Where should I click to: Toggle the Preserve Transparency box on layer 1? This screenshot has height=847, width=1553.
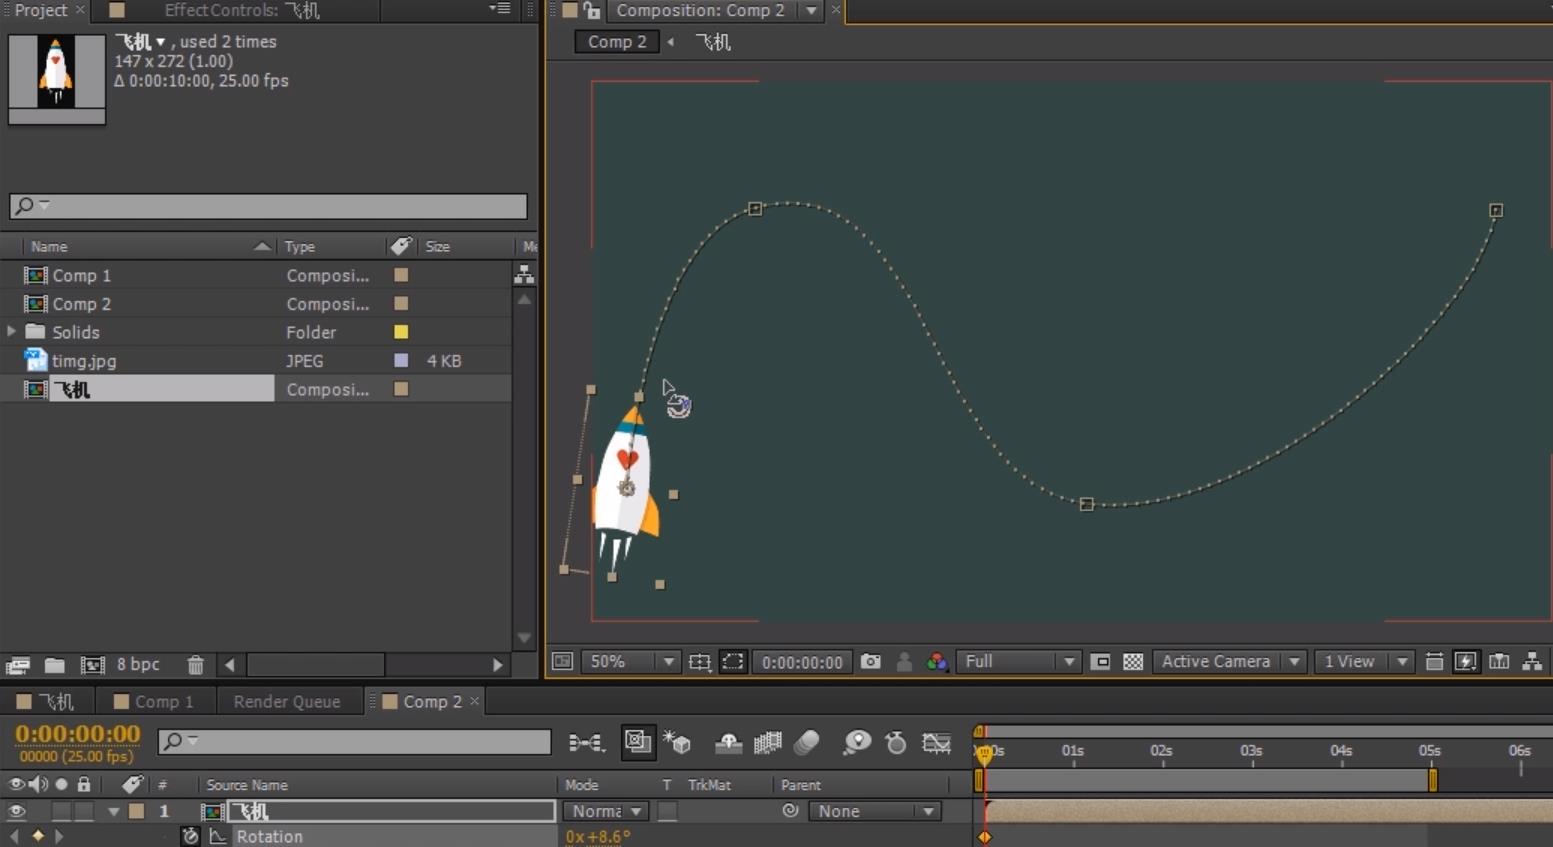coord(667,811)
